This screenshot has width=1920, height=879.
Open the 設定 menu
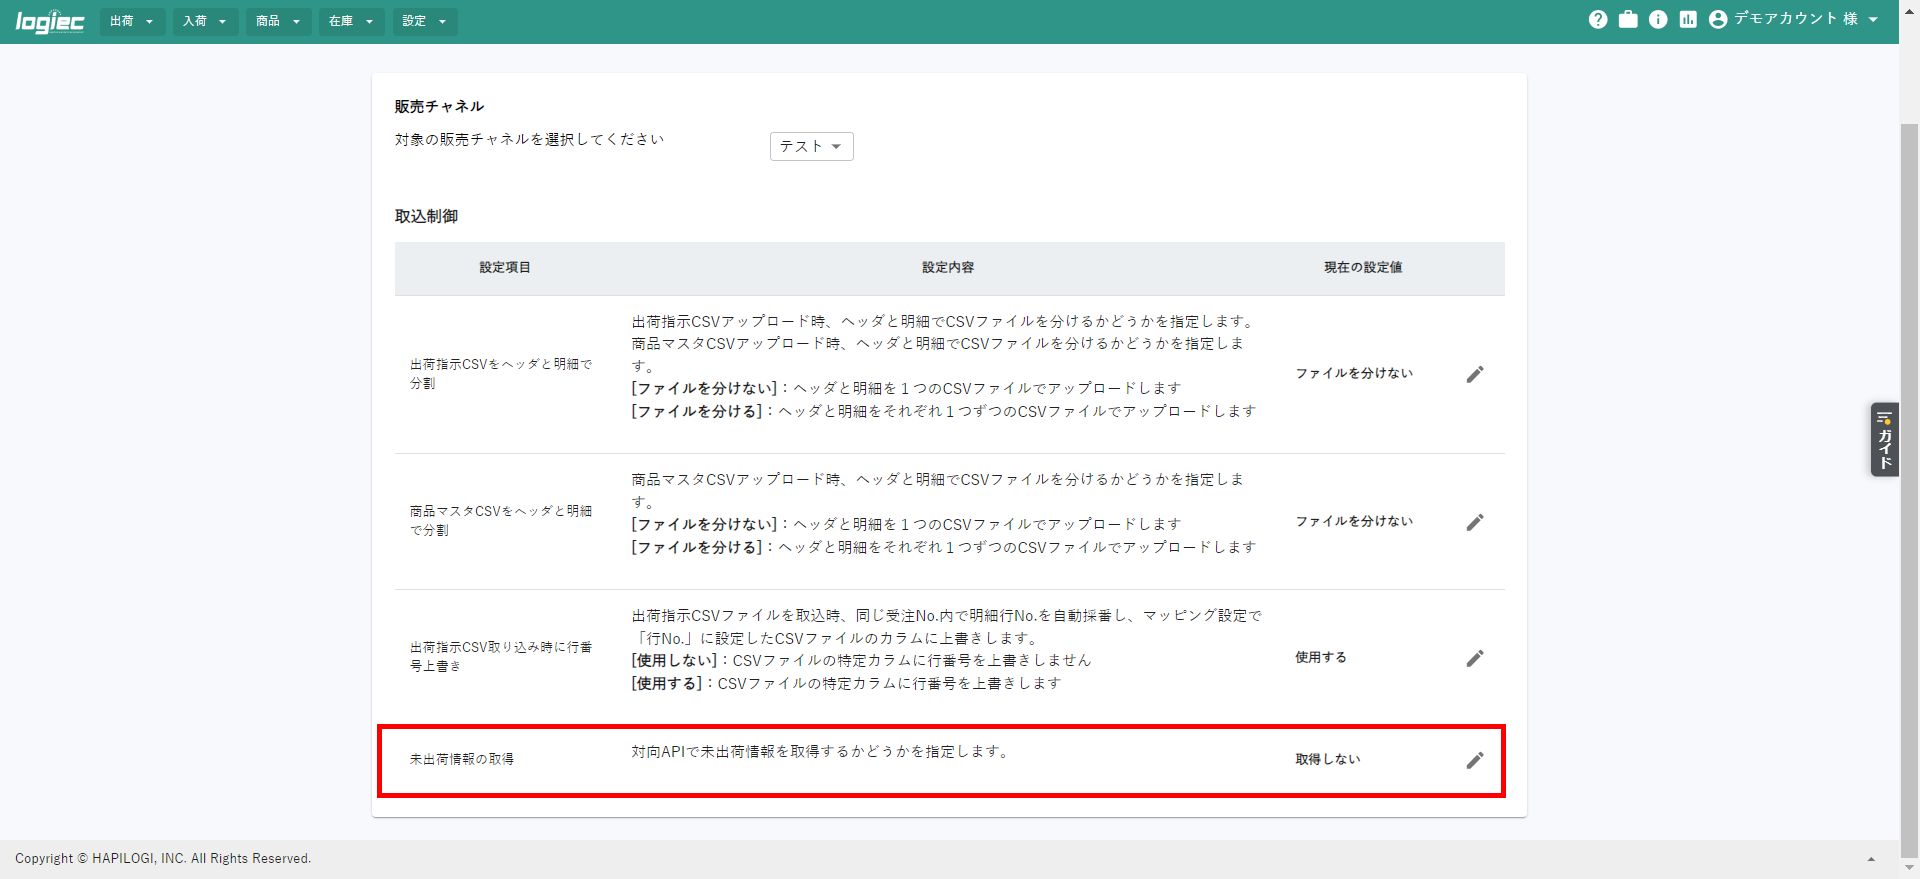[x=424, y=21]
